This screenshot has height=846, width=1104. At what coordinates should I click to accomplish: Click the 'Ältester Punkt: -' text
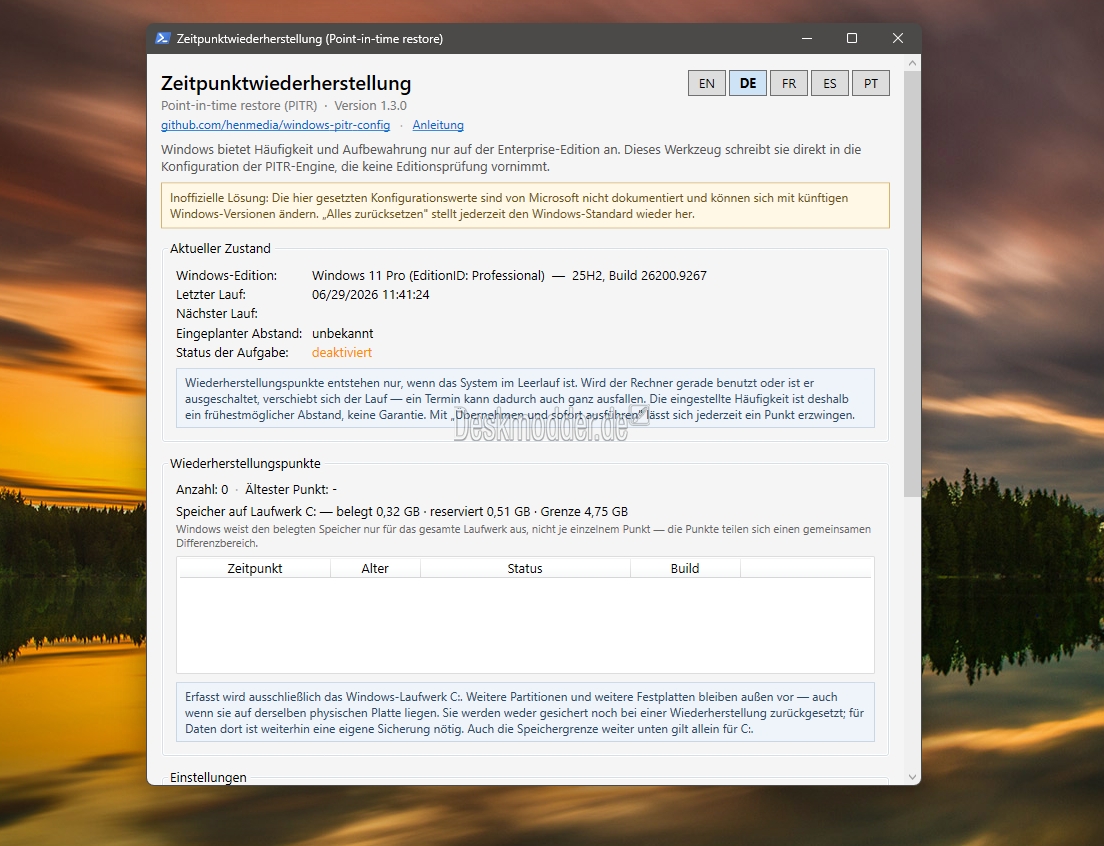coord(291,489)
